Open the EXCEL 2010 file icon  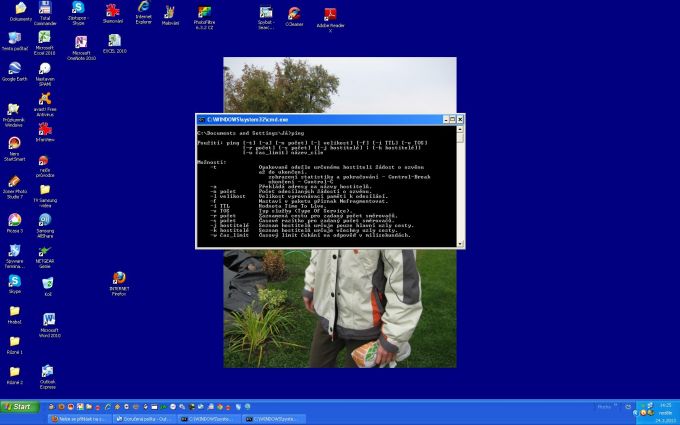pos(114,40)
